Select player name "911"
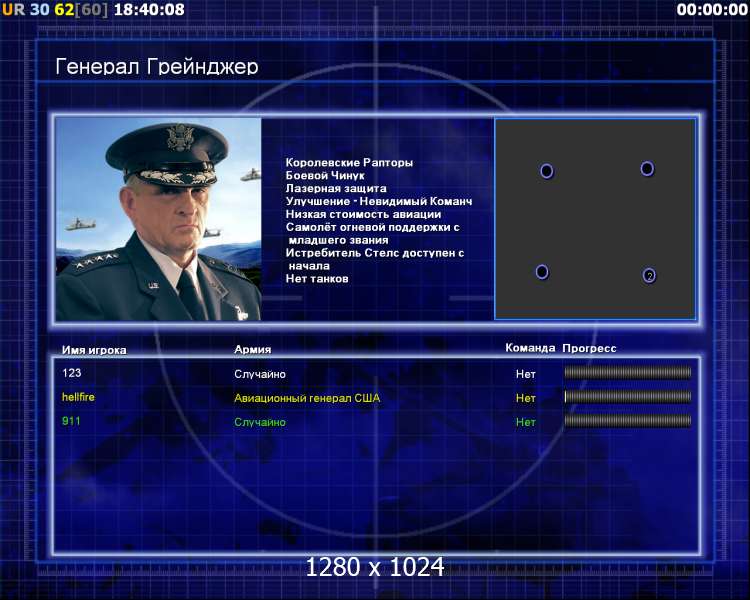Image resolution: width=750 pixels, height=600 pixels. [71, 422]
